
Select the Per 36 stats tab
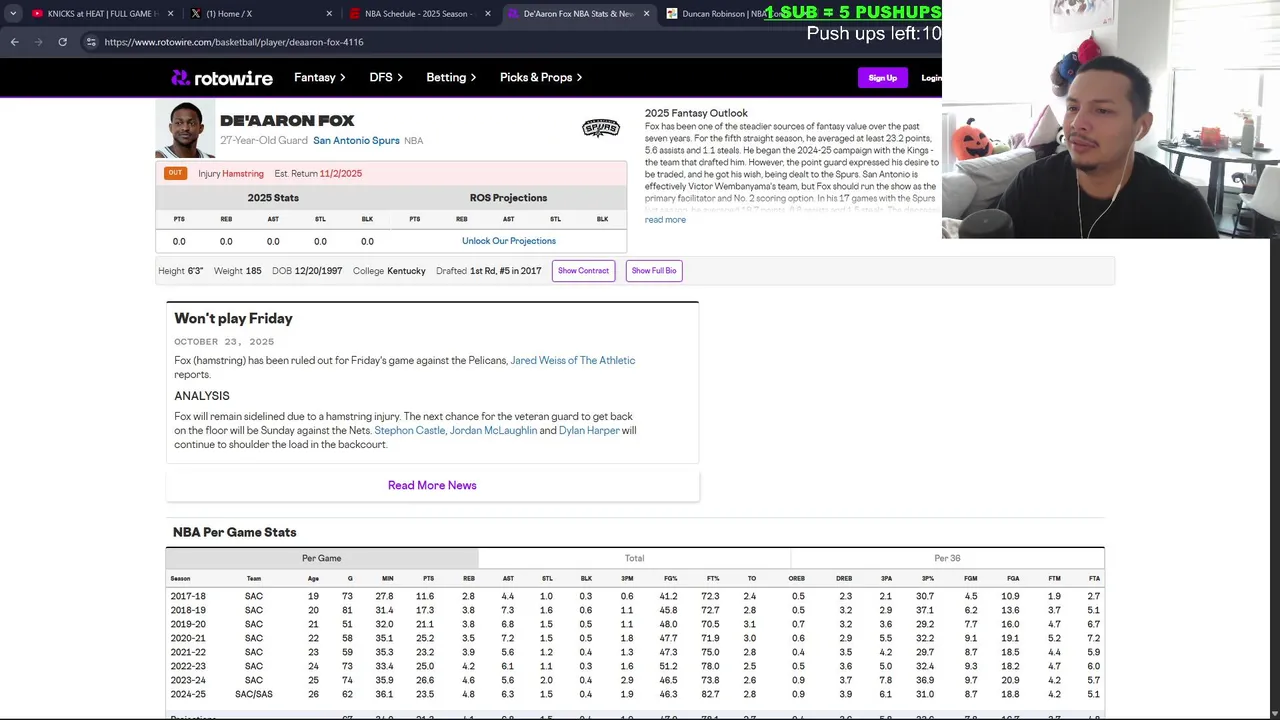pyautogui.click(x=947, y=558)
